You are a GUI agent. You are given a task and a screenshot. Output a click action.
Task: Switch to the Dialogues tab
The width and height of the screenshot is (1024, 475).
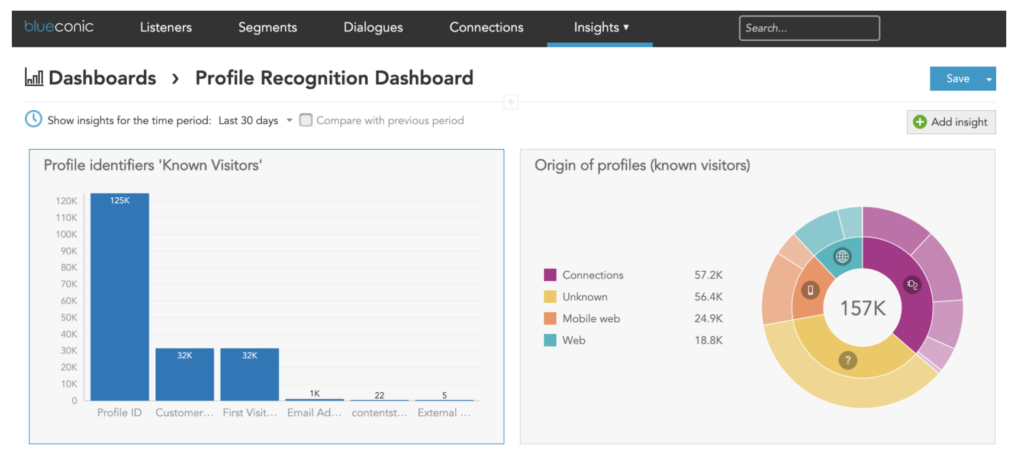(373, 27)
